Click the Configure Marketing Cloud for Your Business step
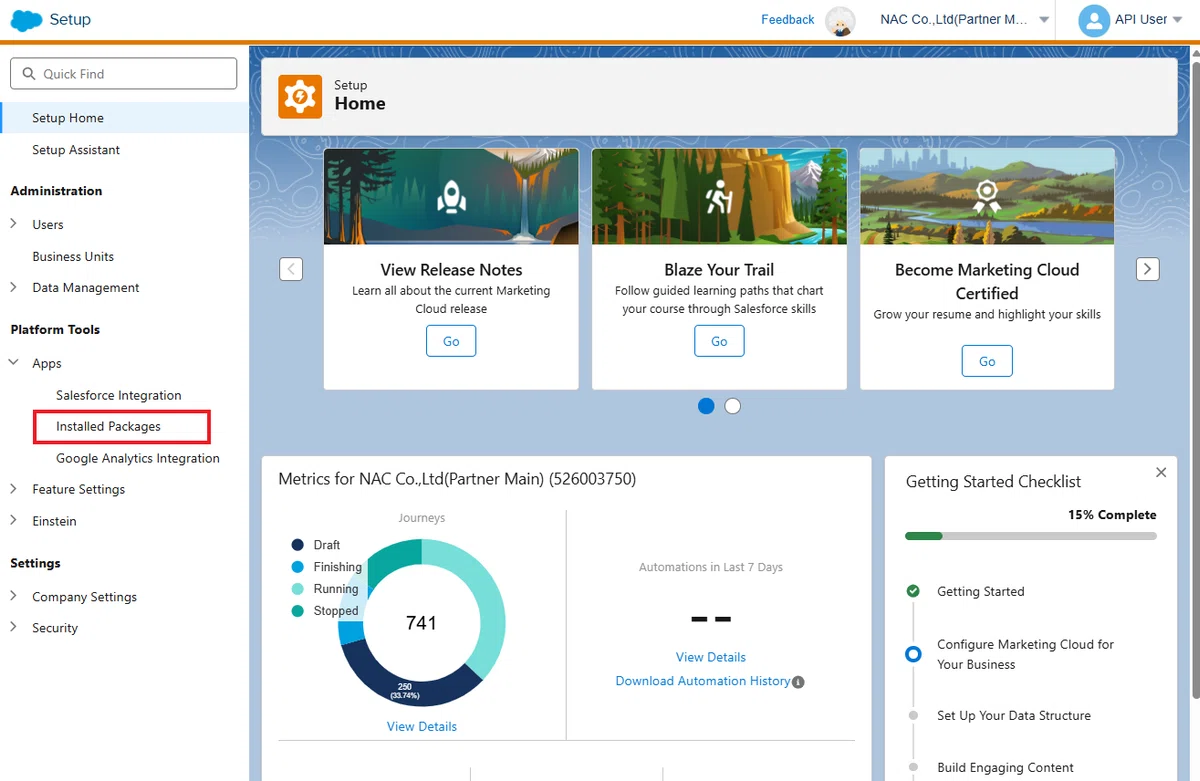1200x781 pixels. coord(1025,654)
